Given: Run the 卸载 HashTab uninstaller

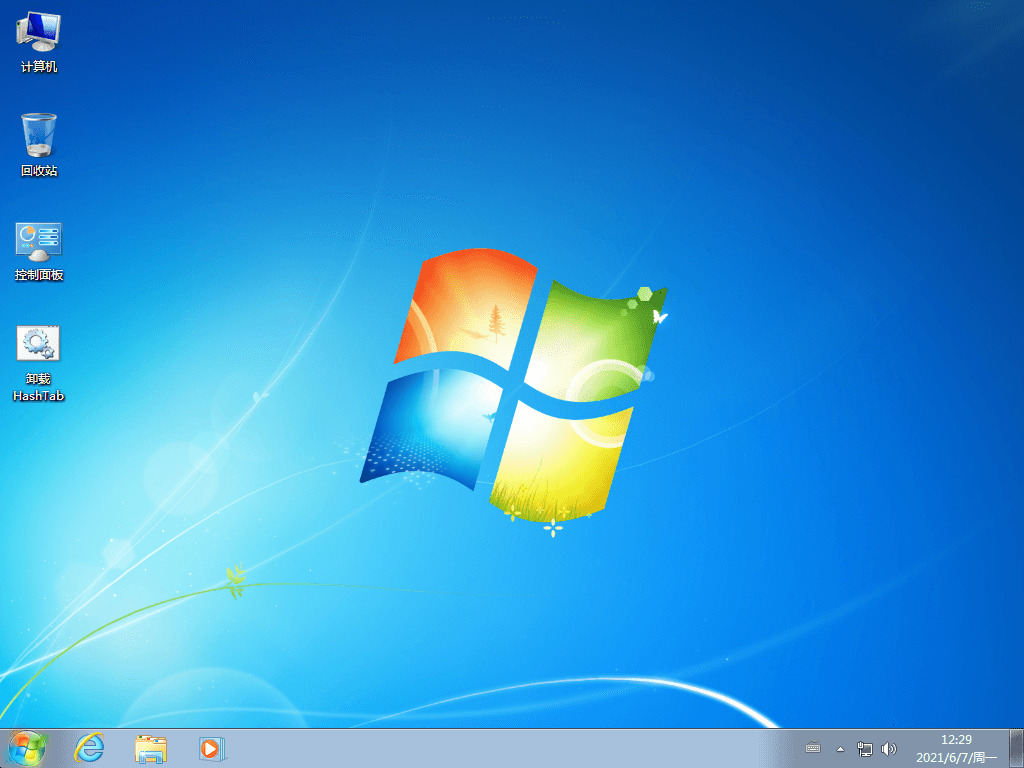Looking at the screenshot, I should point(38,345).
